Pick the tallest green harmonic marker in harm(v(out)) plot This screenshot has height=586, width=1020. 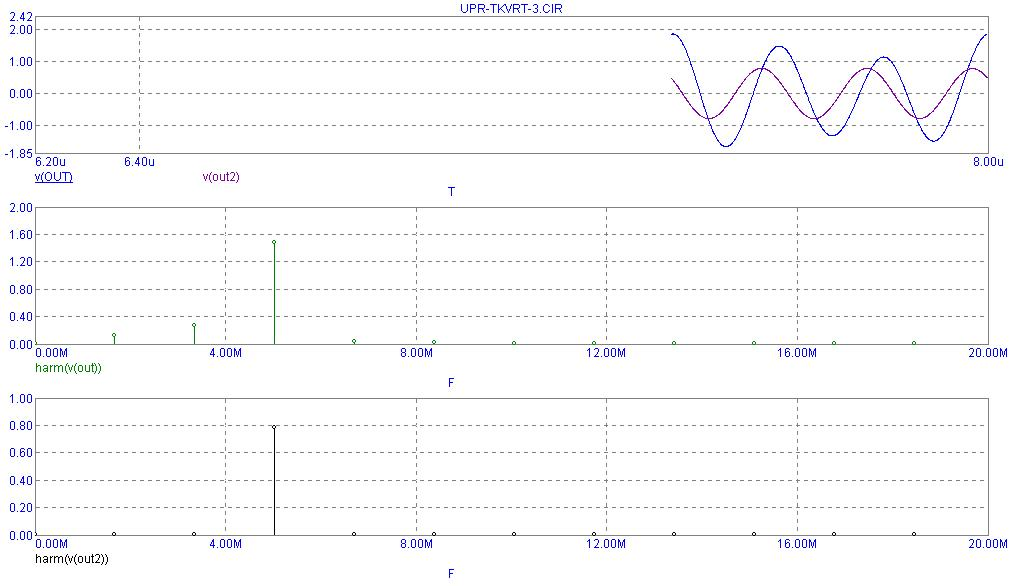(x=274, y=243)
